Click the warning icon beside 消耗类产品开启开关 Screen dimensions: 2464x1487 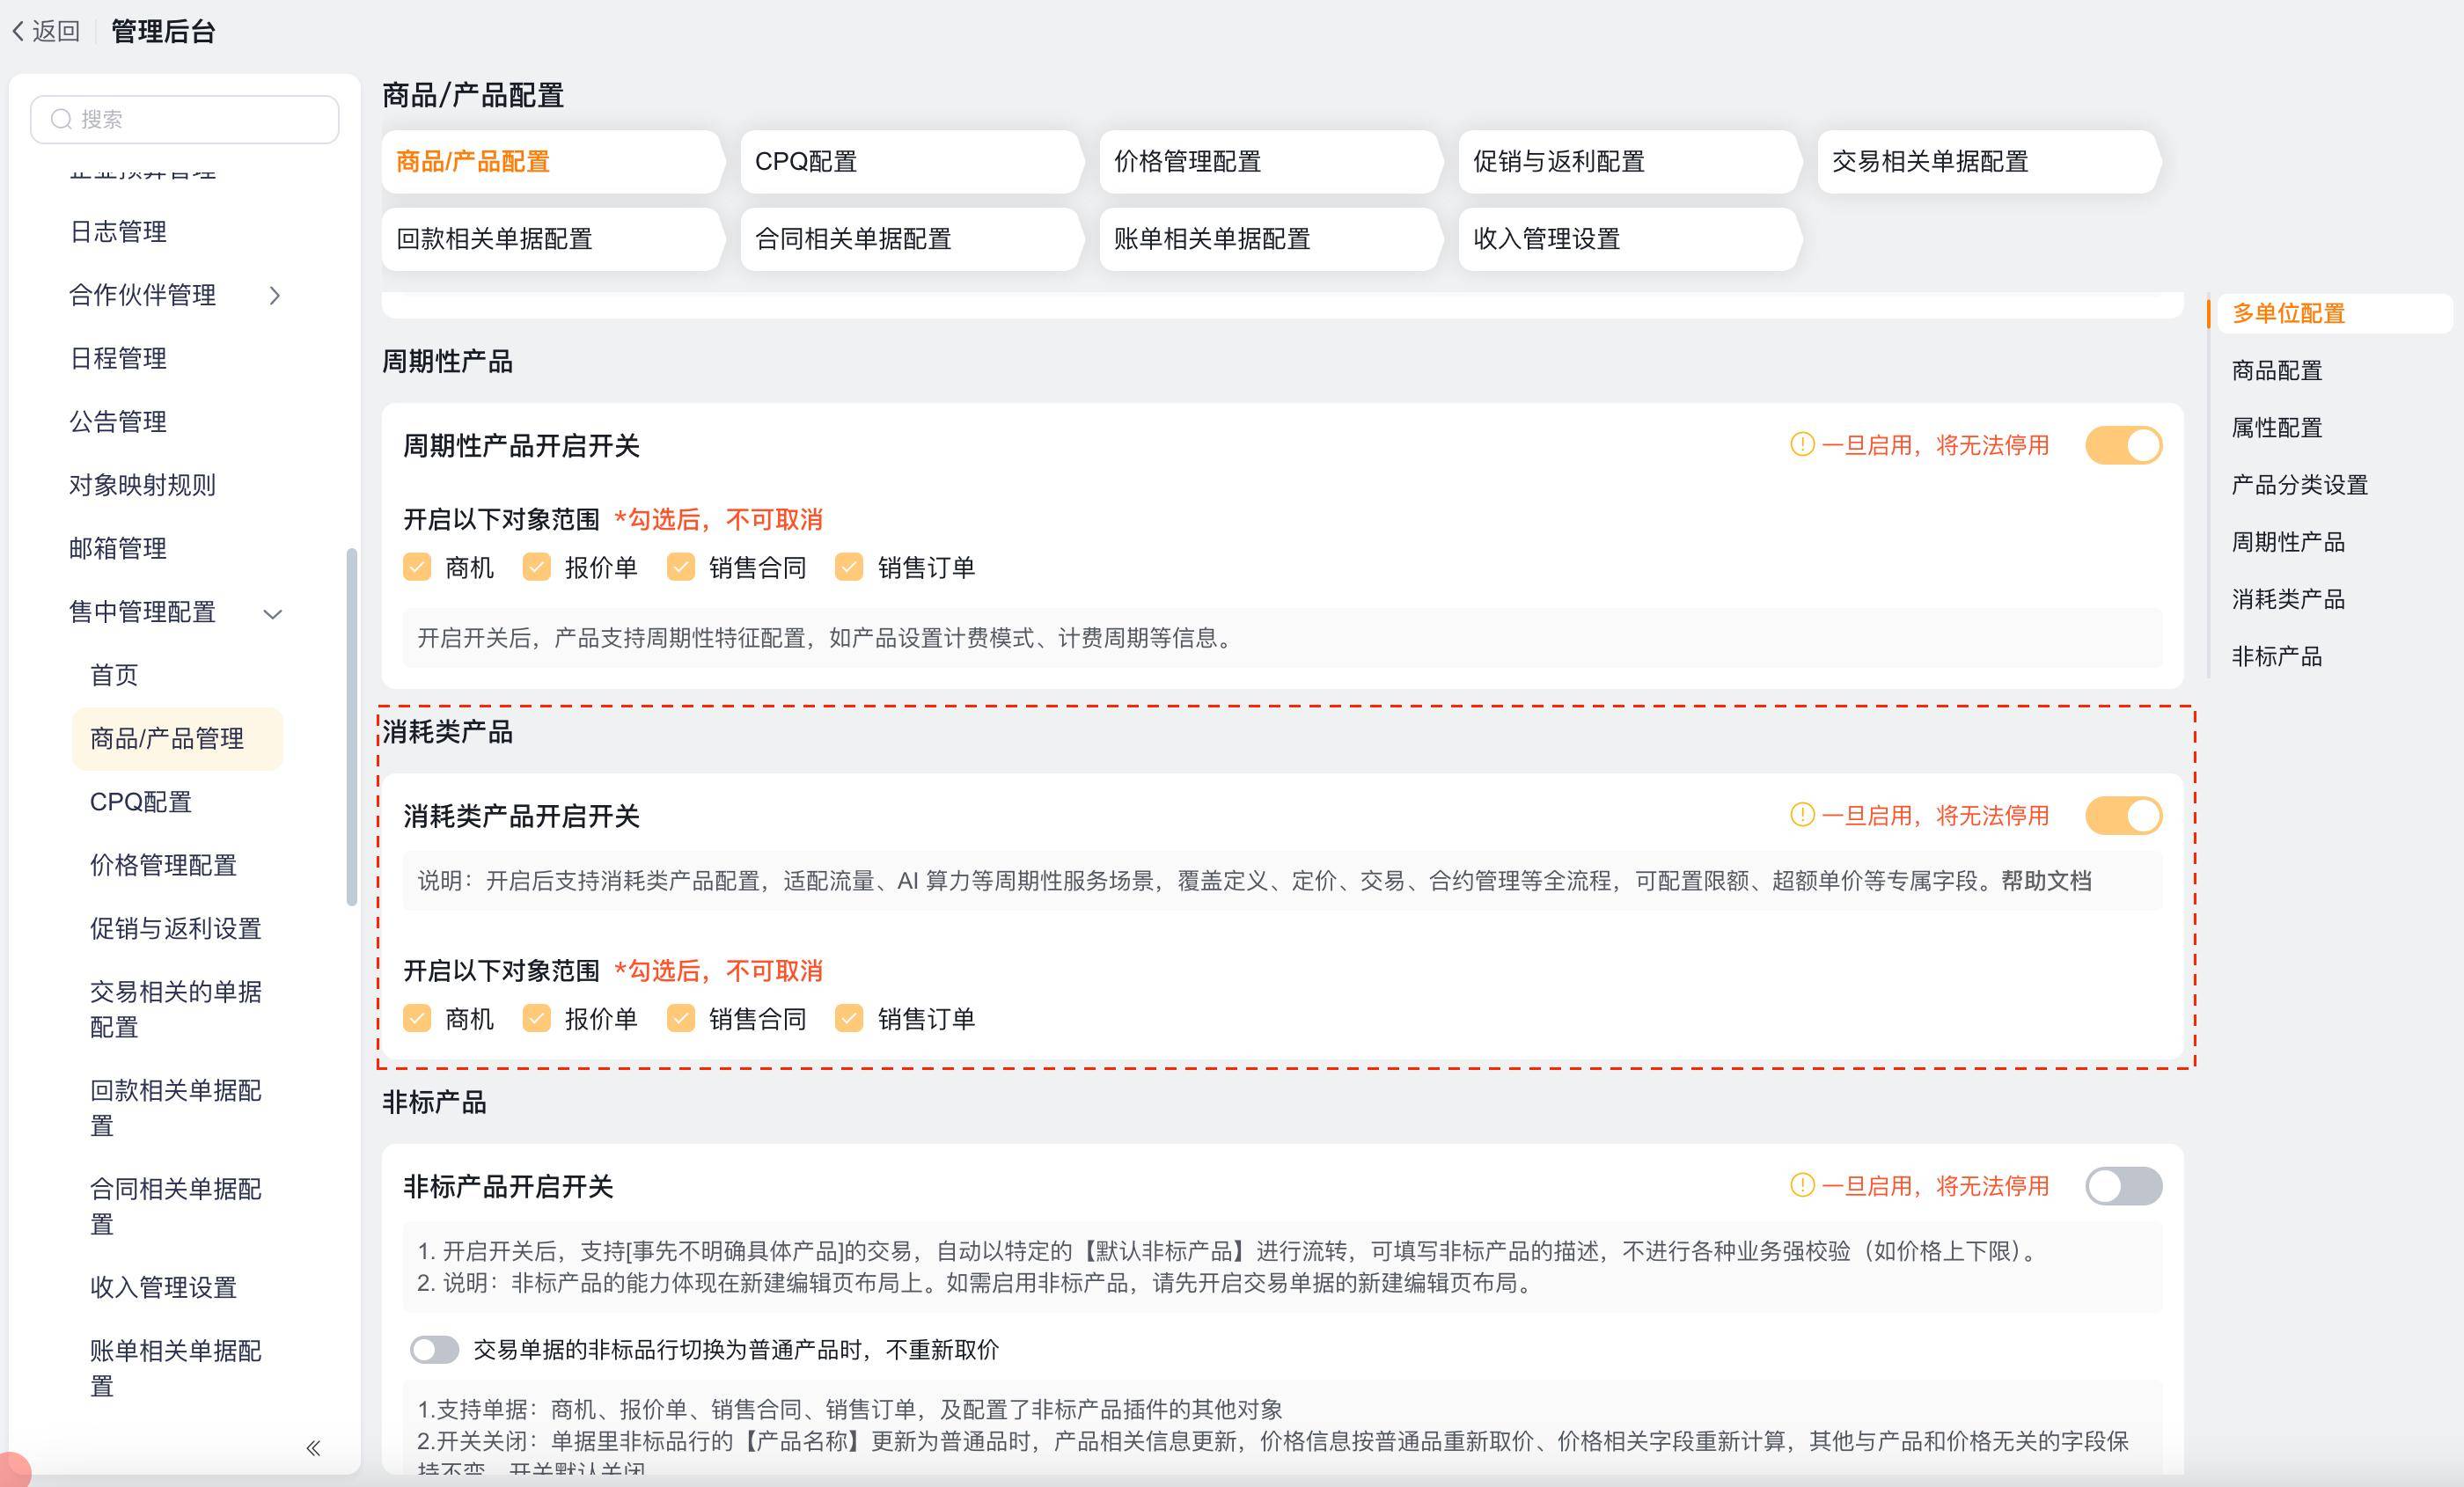coord(1801,815)
